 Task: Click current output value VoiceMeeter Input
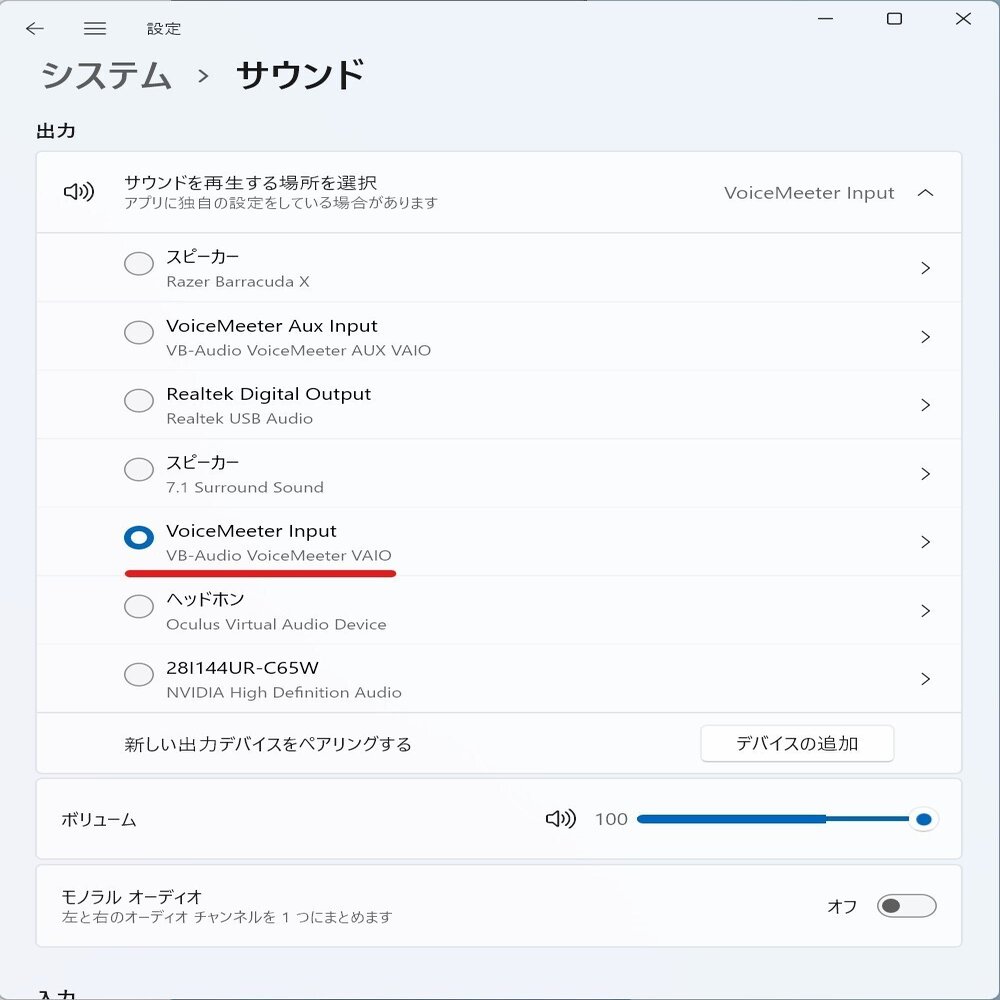[809, 193]
